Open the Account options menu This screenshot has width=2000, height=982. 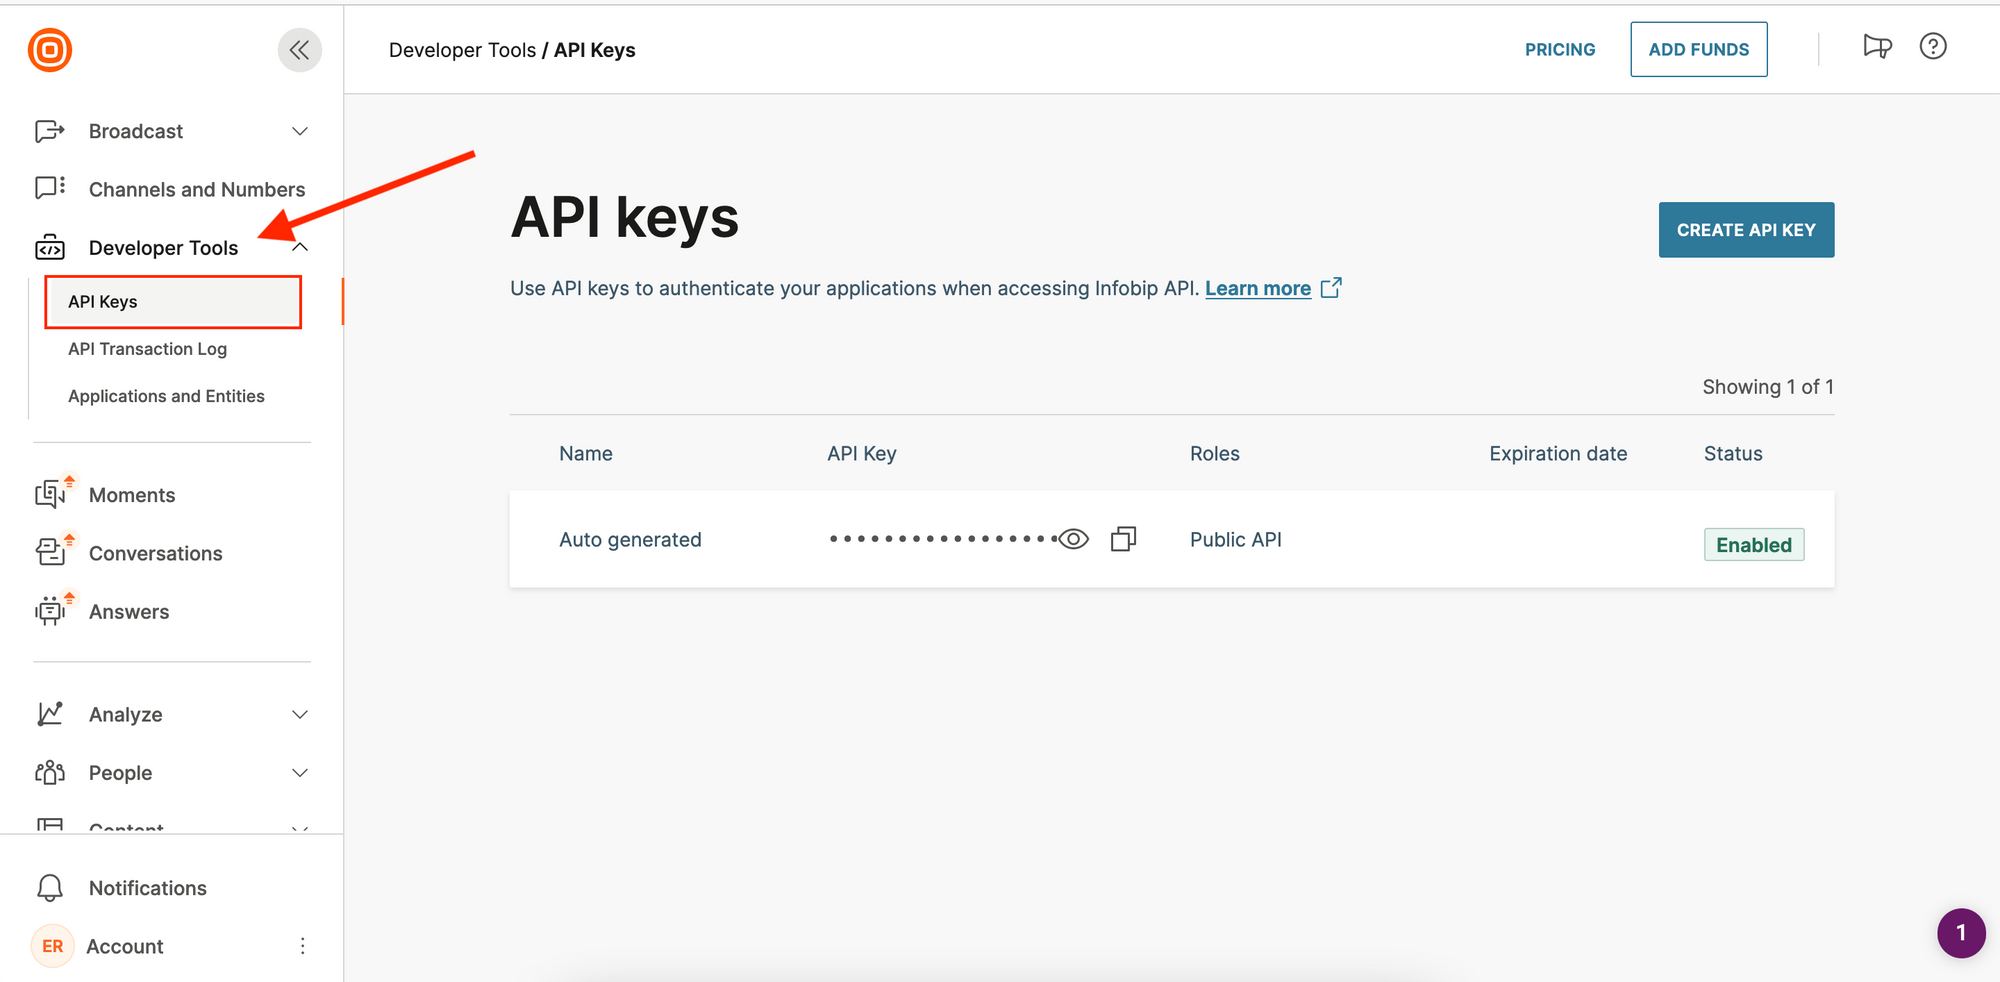click(302, 945)
